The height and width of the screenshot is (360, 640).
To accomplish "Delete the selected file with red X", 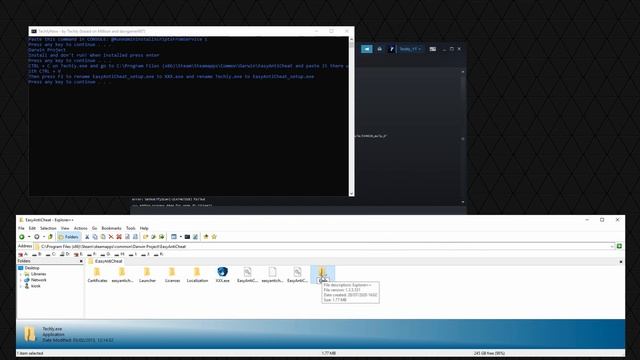I will point(111,237).
